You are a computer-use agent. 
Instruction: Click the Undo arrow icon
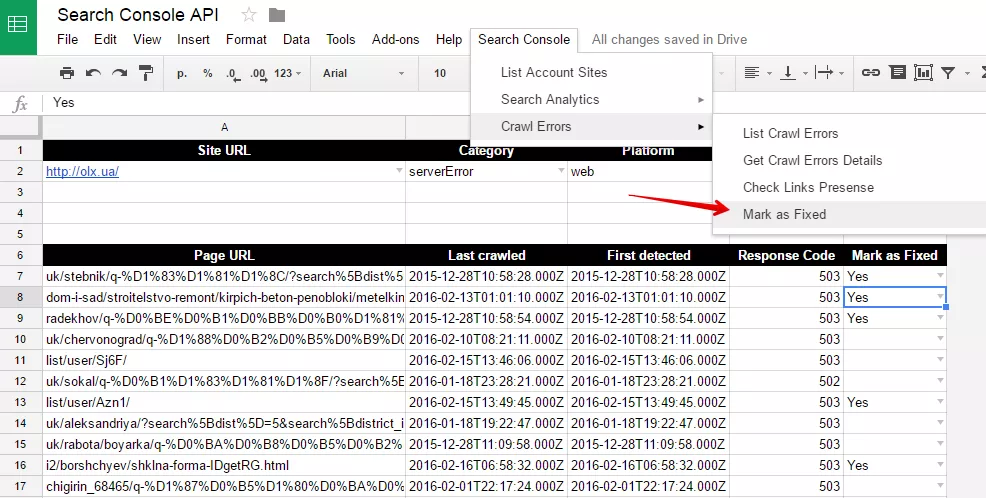tap(93, 73)
